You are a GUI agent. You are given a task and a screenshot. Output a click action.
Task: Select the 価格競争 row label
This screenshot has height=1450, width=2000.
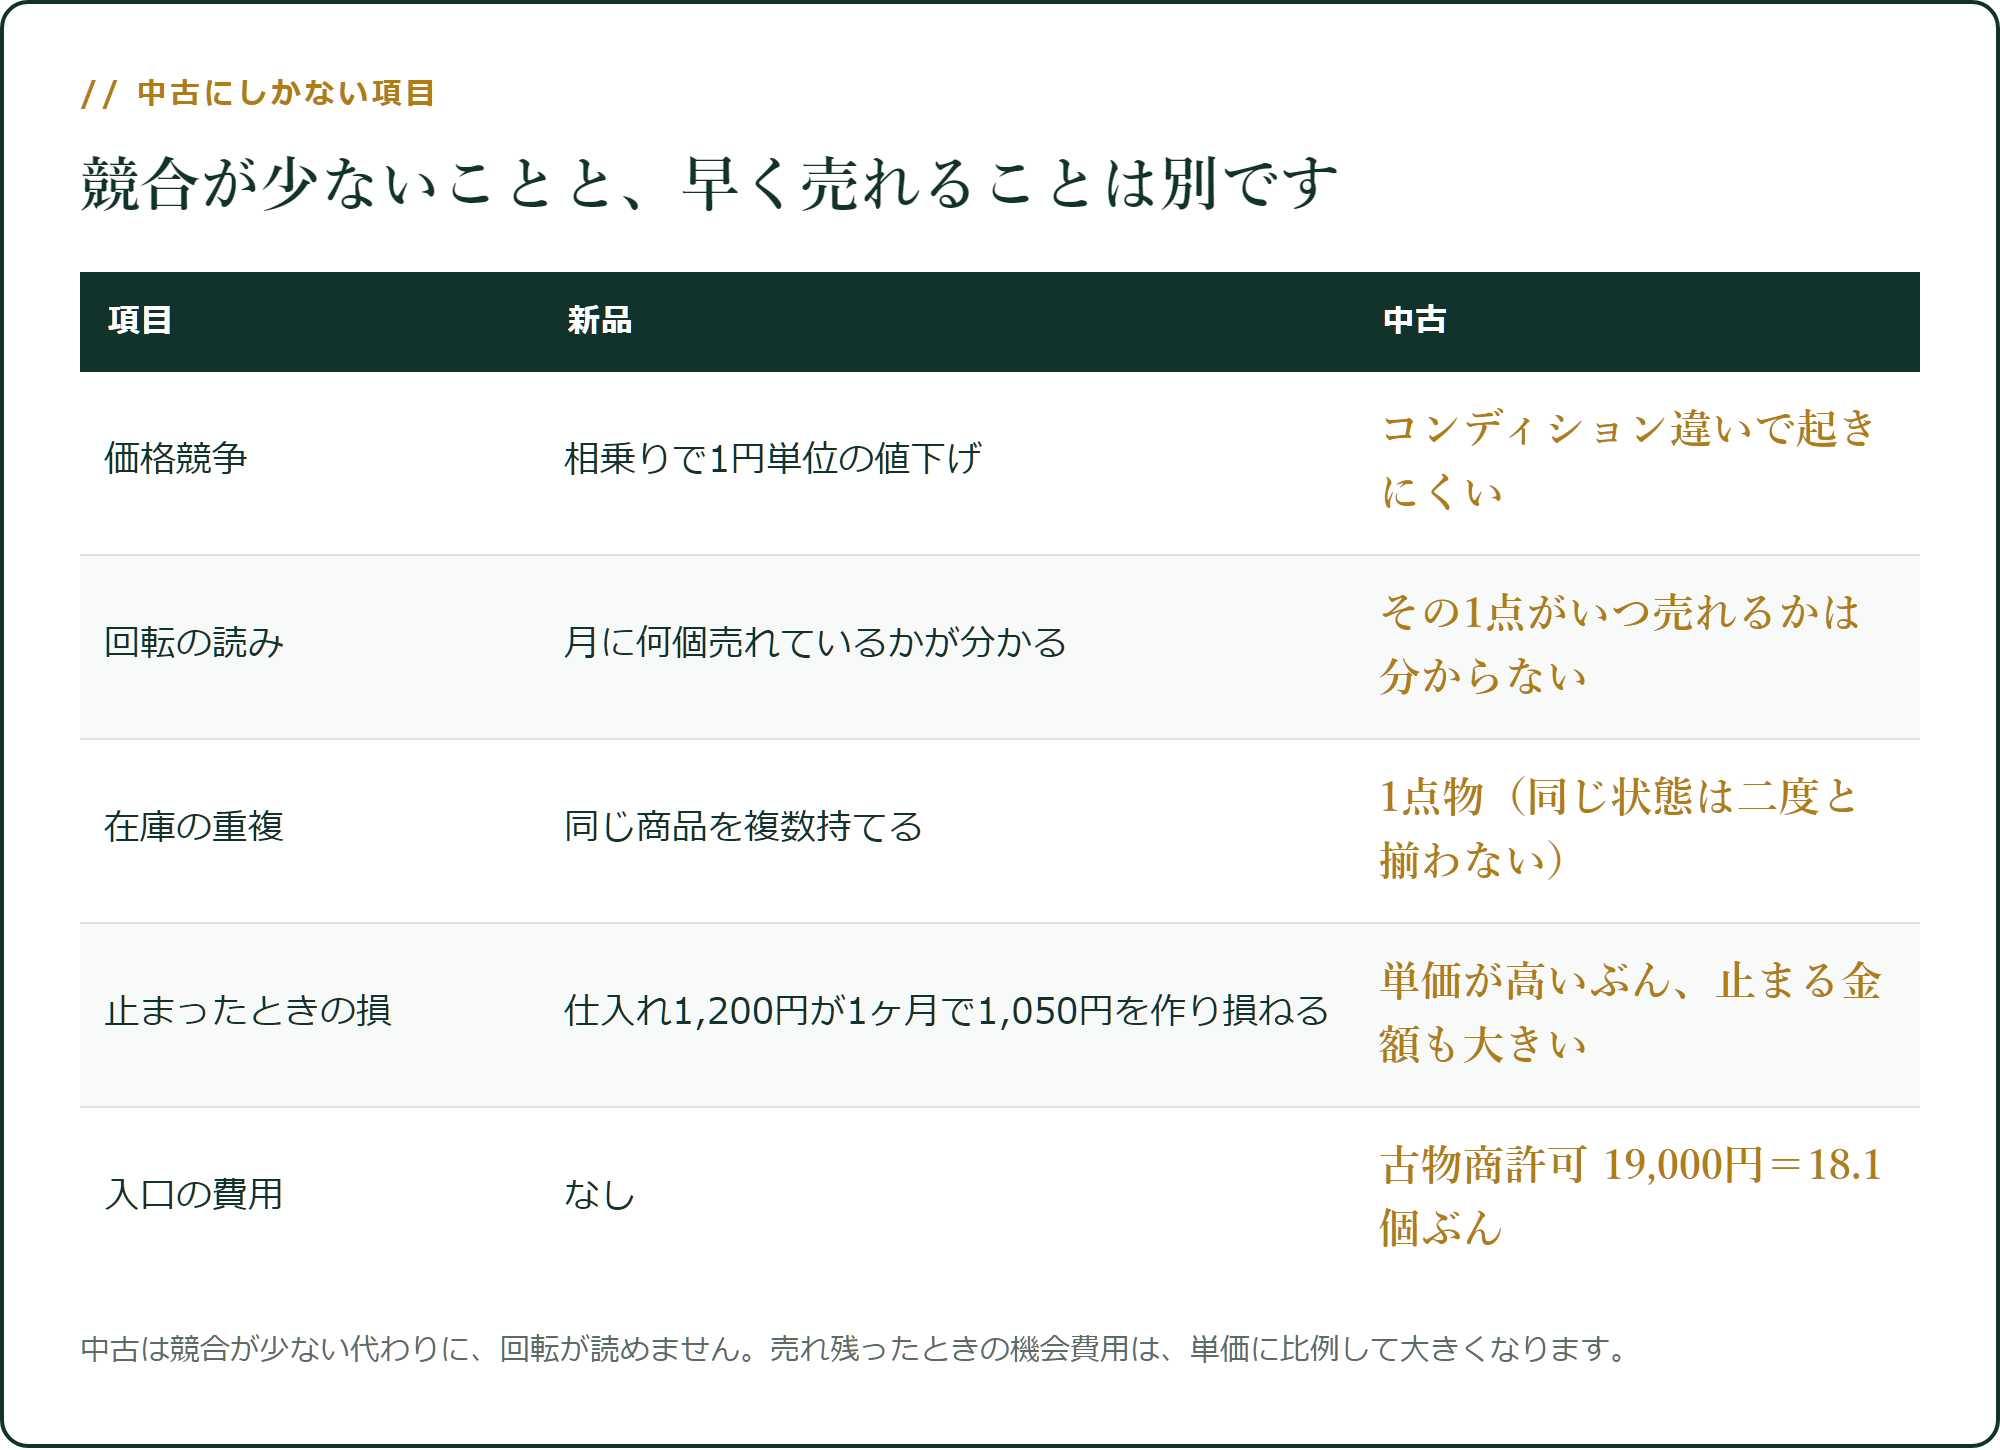176,459
